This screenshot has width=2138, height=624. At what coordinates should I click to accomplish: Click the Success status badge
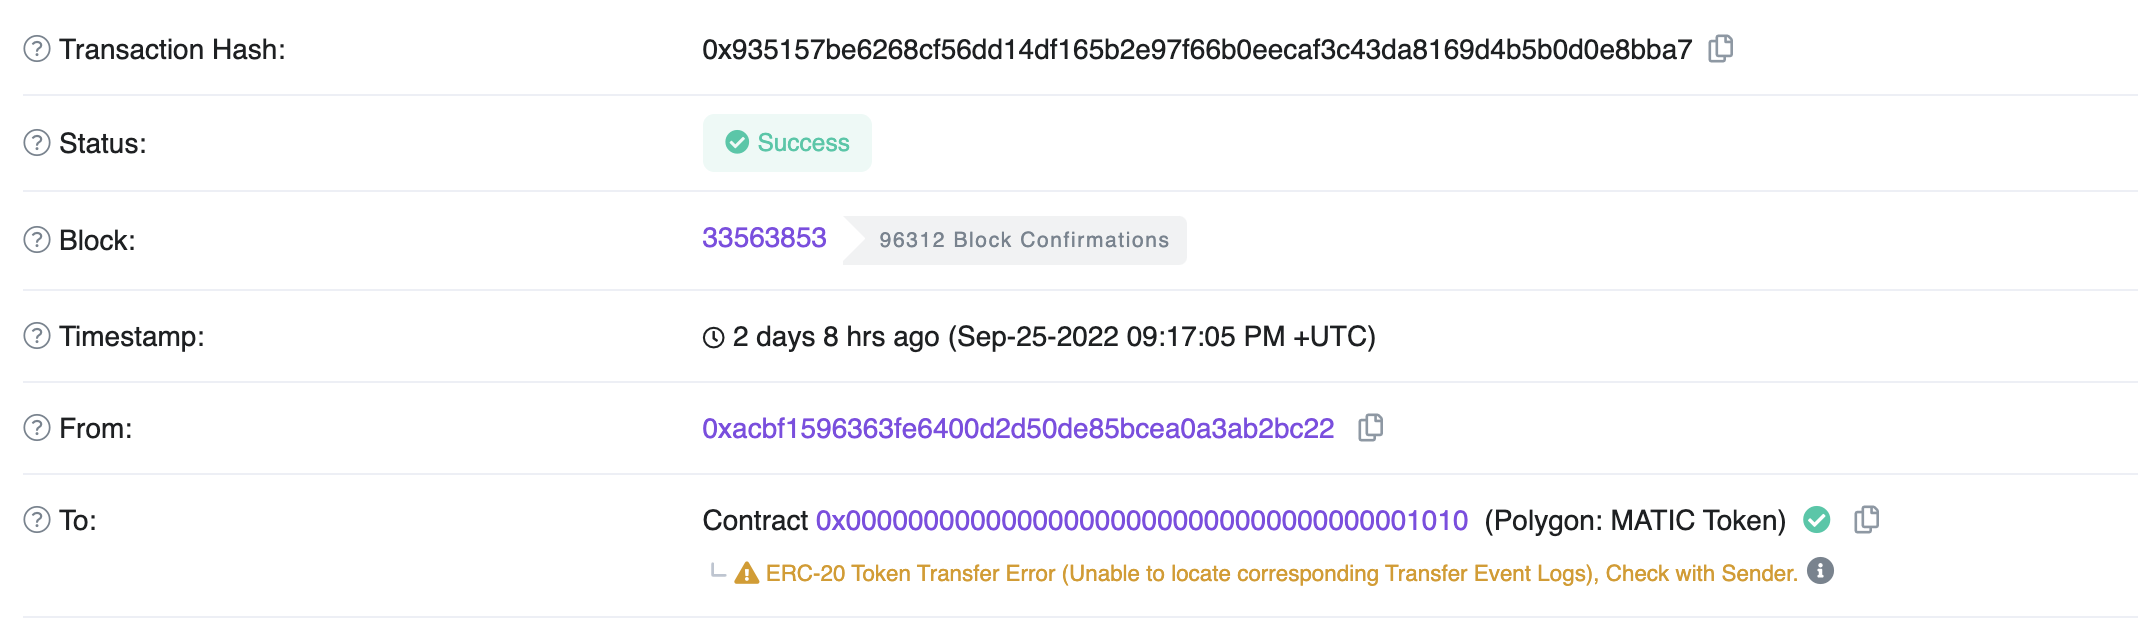pyautogui.click(x=787, y=143)
